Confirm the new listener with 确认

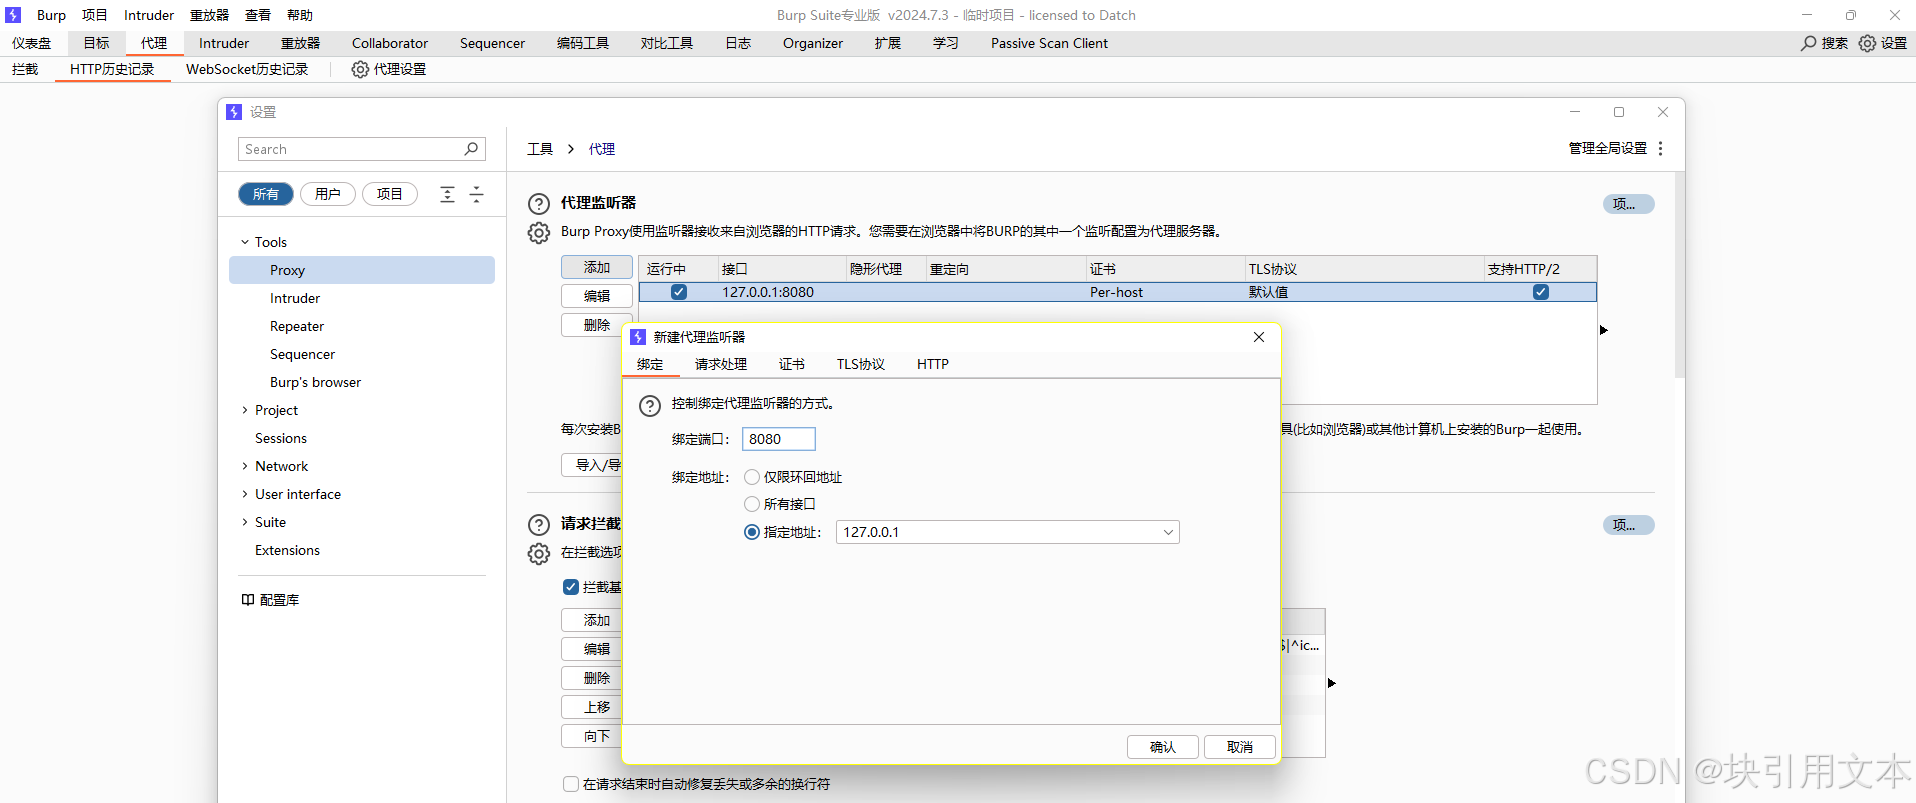coord(1163,747)
